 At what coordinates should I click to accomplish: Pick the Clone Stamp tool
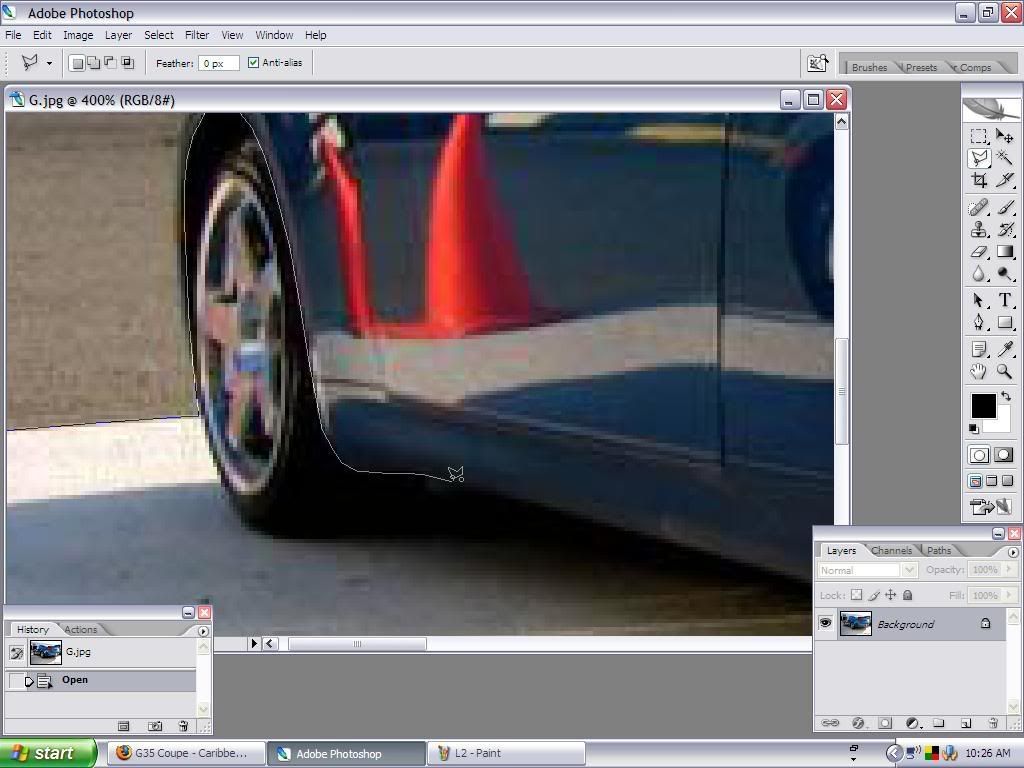tap(979, 229)
